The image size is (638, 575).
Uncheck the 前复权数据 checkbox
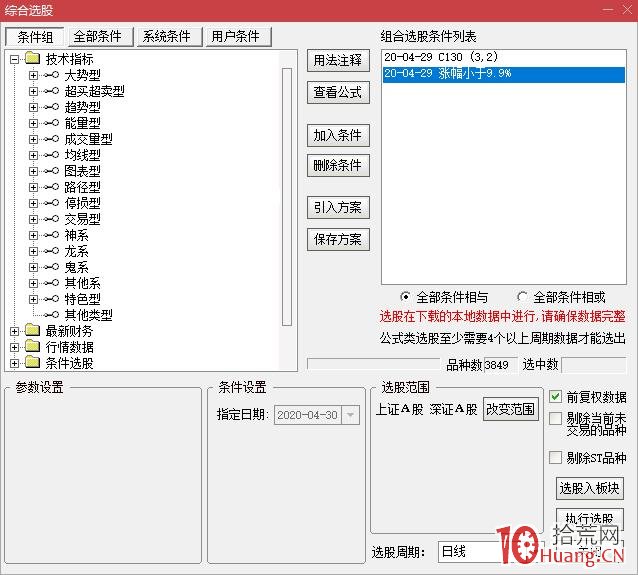[555, 396]
